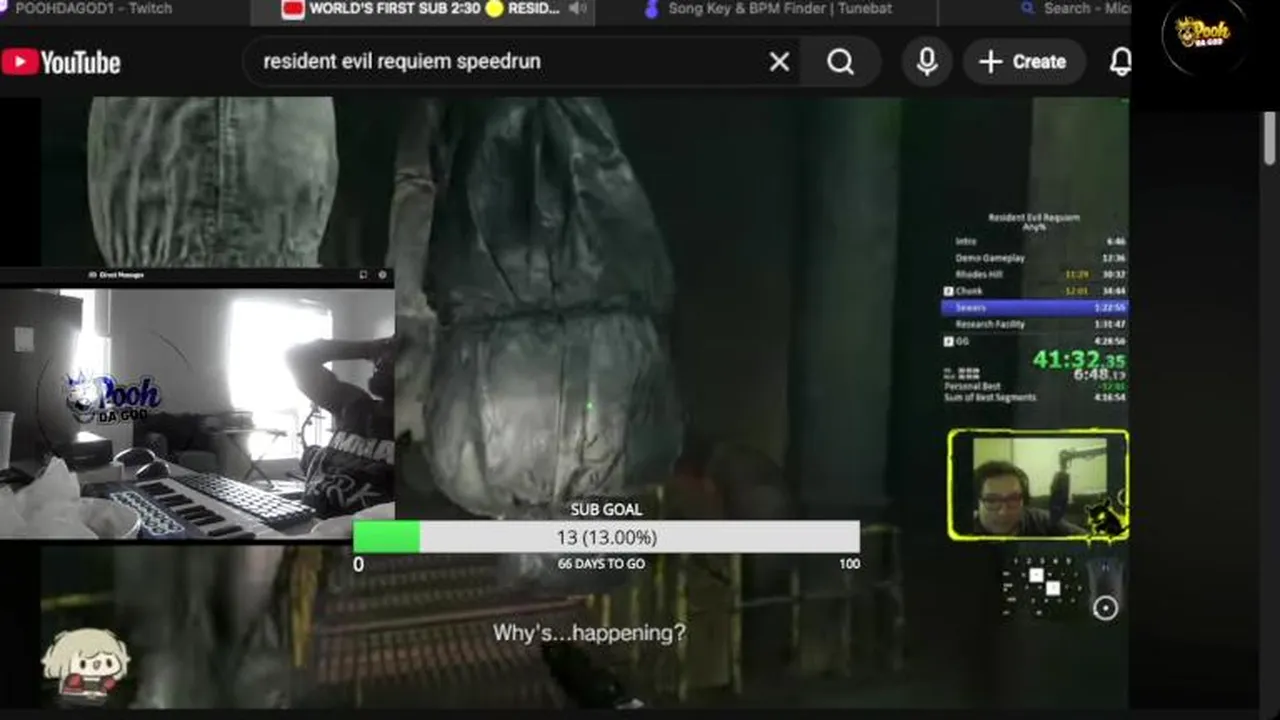The width and height of the screenshot is (1280, 720).
Task: Click the magnifier search button
Action: [841, 62]
